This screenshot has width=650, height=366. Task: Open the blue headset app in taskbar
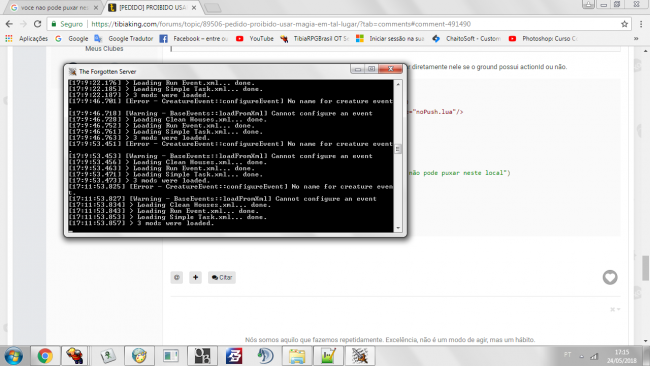coord(265,356)
